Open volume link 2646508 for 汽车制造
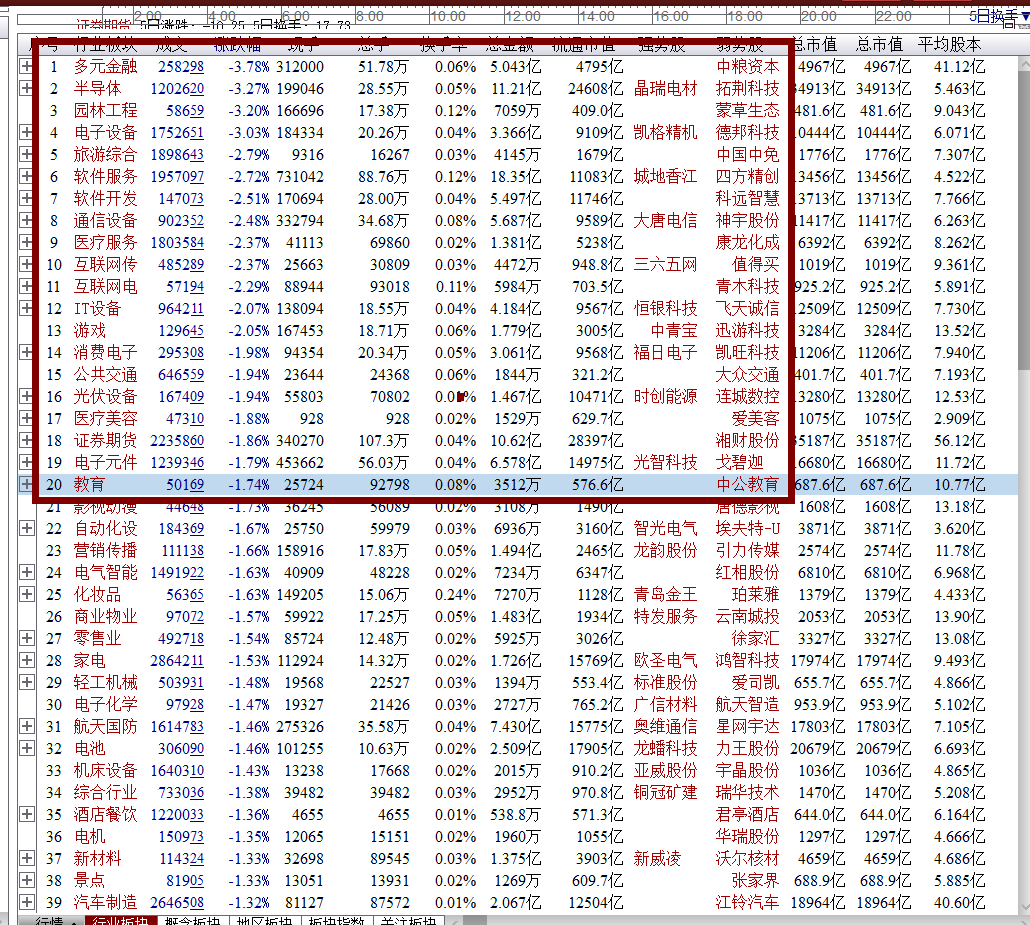Viewport: 1030px width, 925px height. [x=177, y=903]
